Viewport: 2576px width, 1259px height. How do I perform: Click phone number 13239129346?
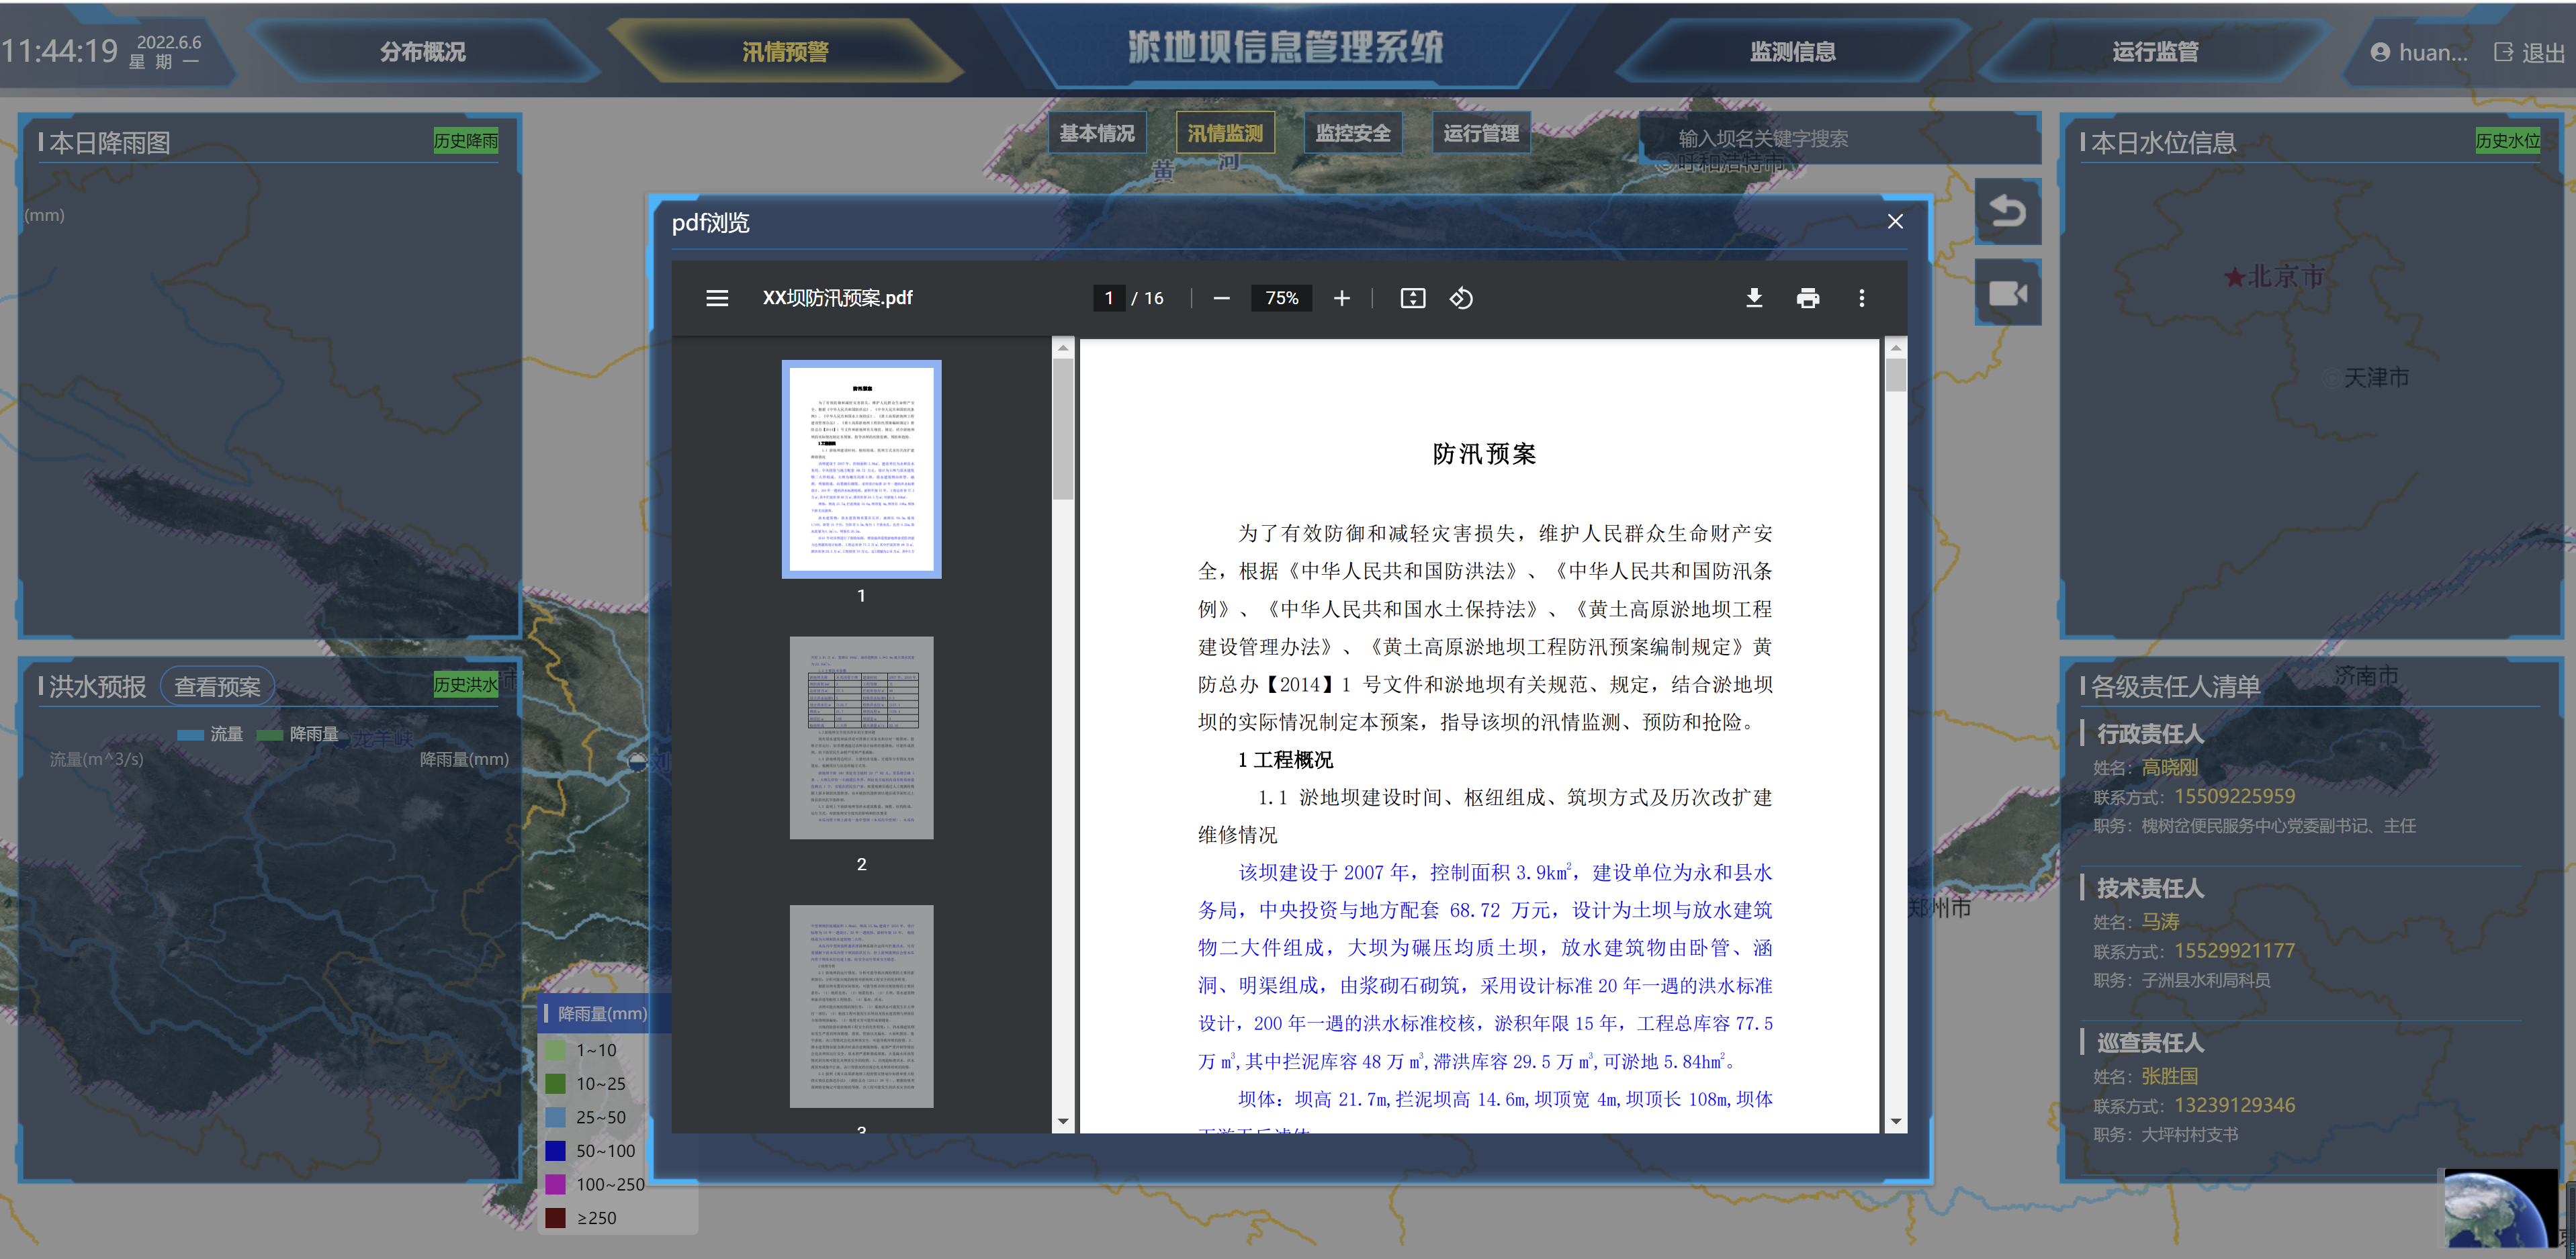(2234, 1105)
